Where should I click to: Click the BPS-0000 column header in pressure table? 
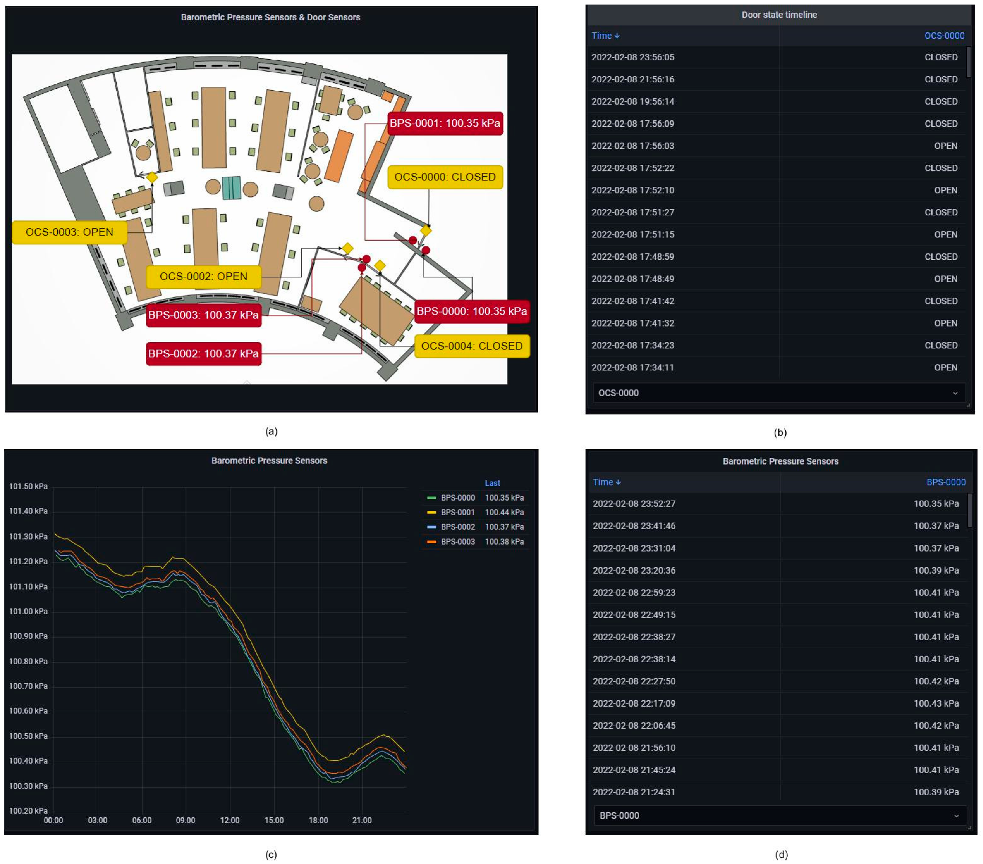[943, 482]
